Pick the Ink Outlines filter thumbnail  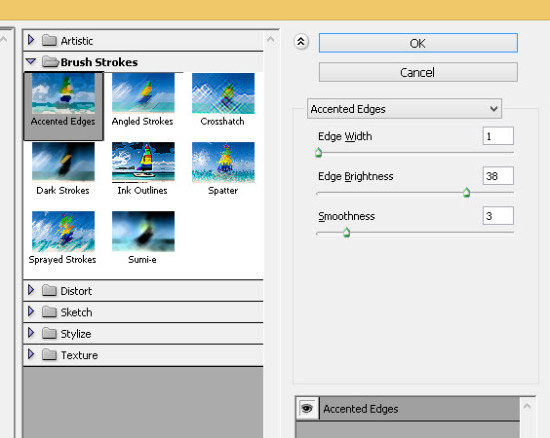coord(143,162)
